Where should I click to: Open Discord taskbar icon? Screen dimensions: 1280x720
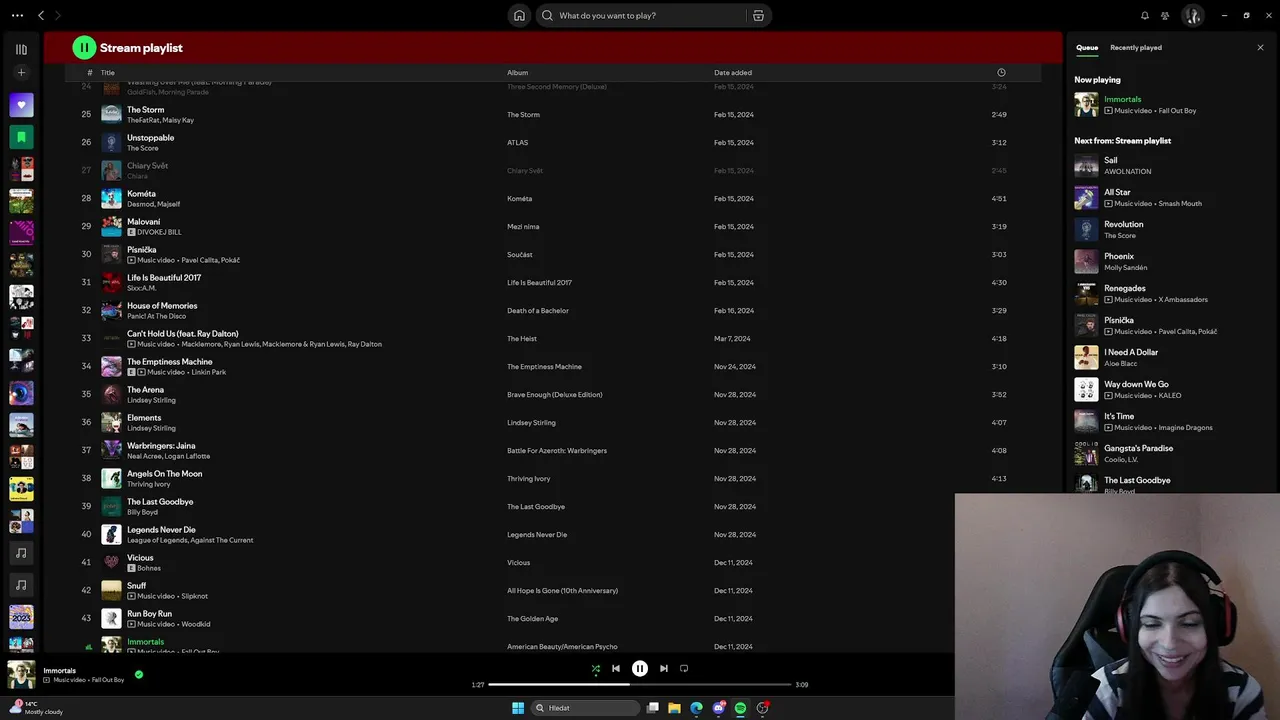tap(718, 708)
